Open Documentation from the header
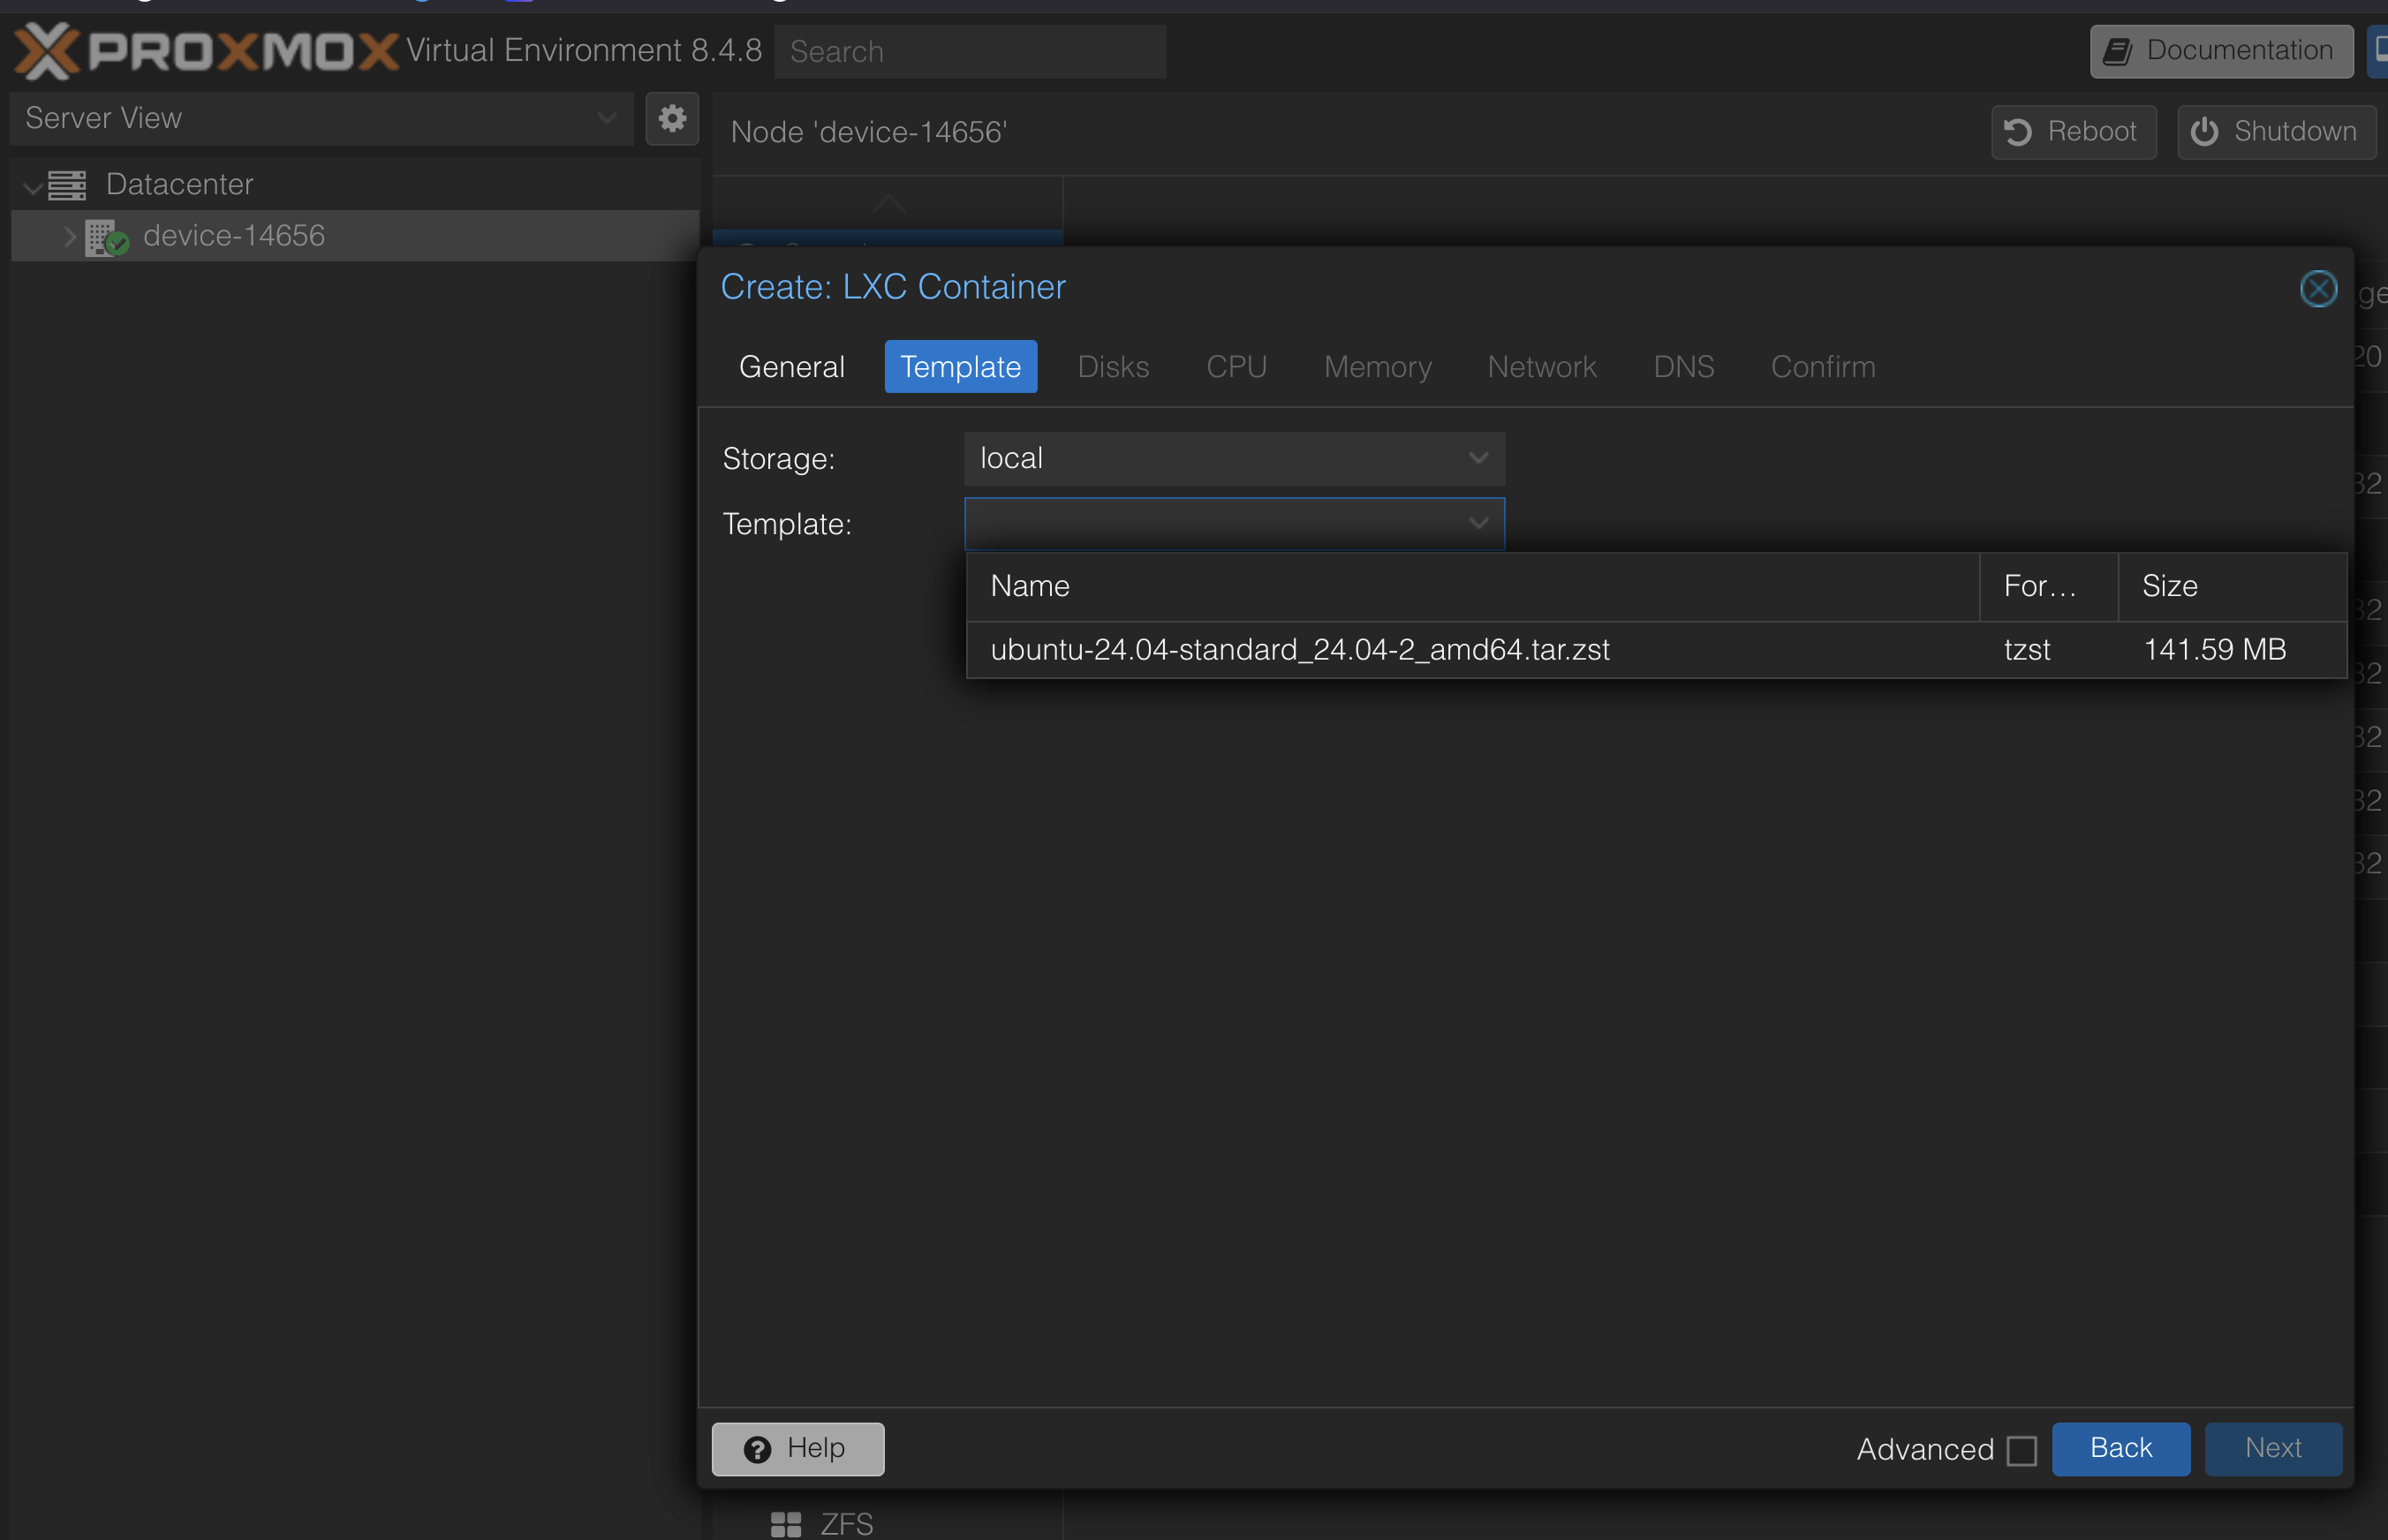 pyautogui.click(x=2220, y=50)
